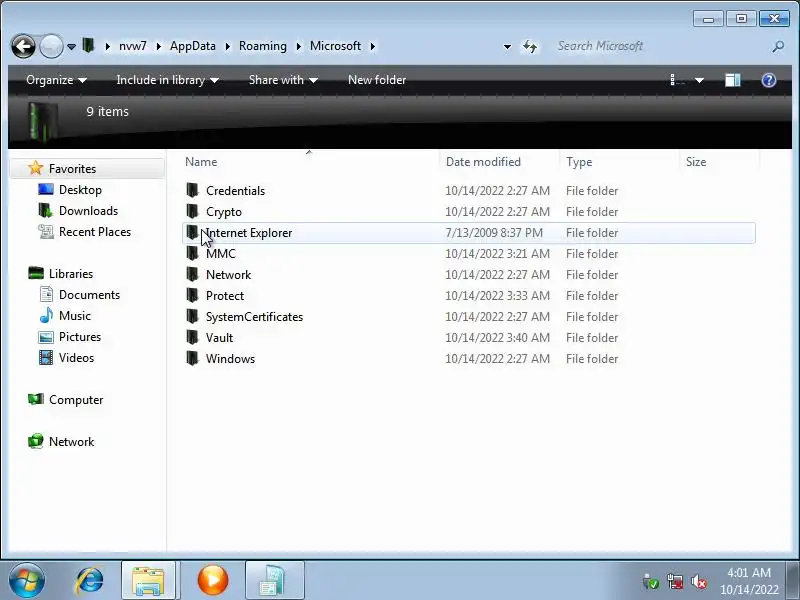Select the Windows folder icon

[192, 359]
